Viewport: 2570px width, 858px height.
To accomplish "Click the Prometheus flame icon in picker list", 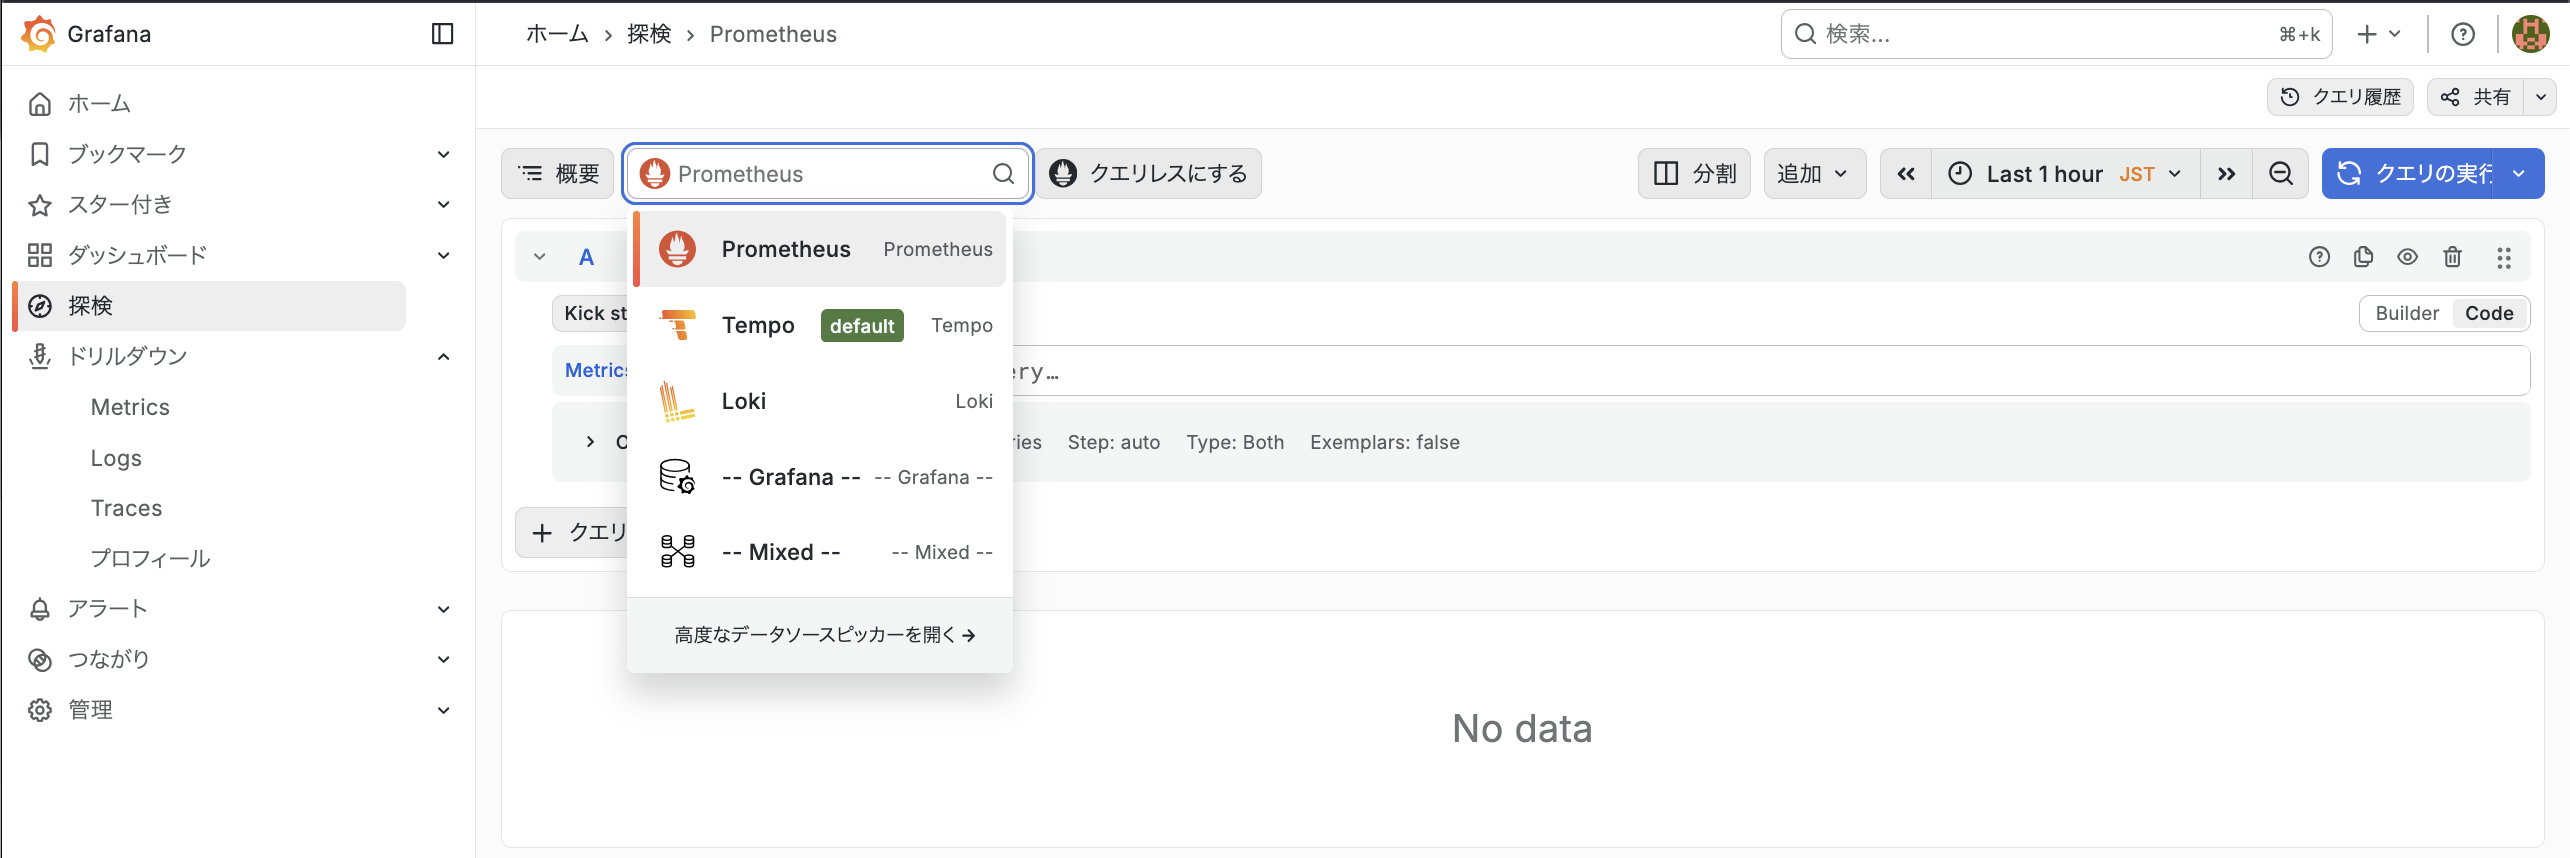I will 677,249.
